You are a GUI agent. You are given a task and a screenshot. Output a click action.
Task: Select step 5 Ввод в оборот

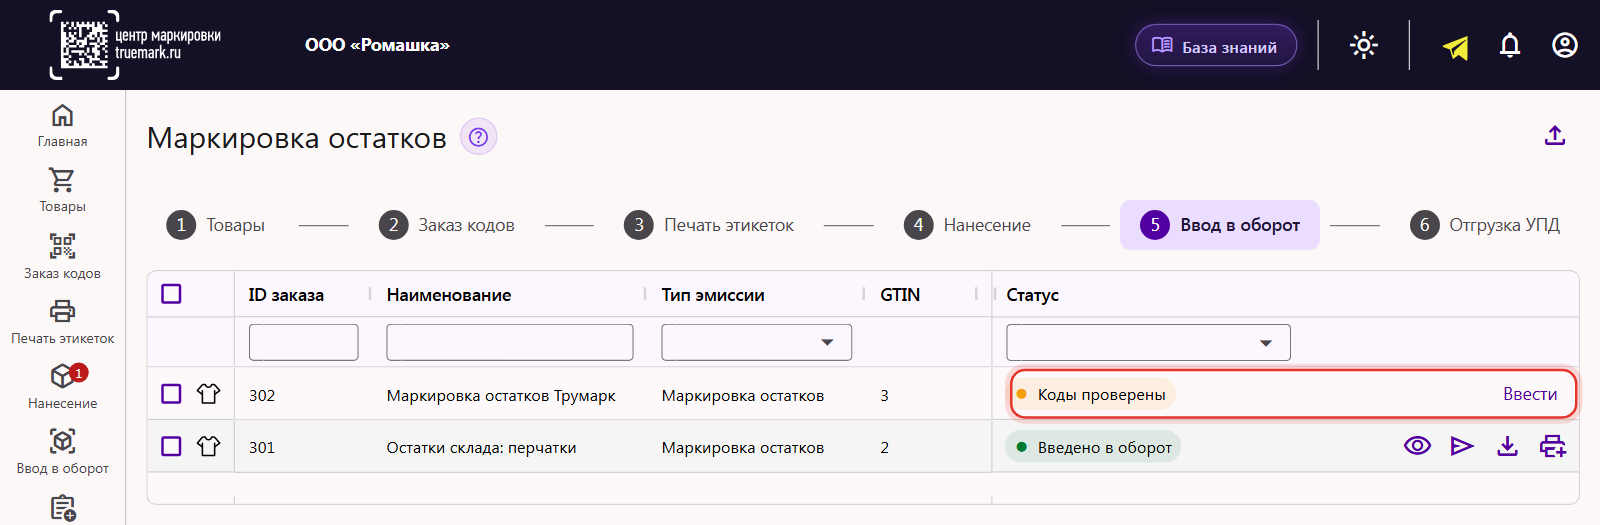click(x=1220, y=225)
